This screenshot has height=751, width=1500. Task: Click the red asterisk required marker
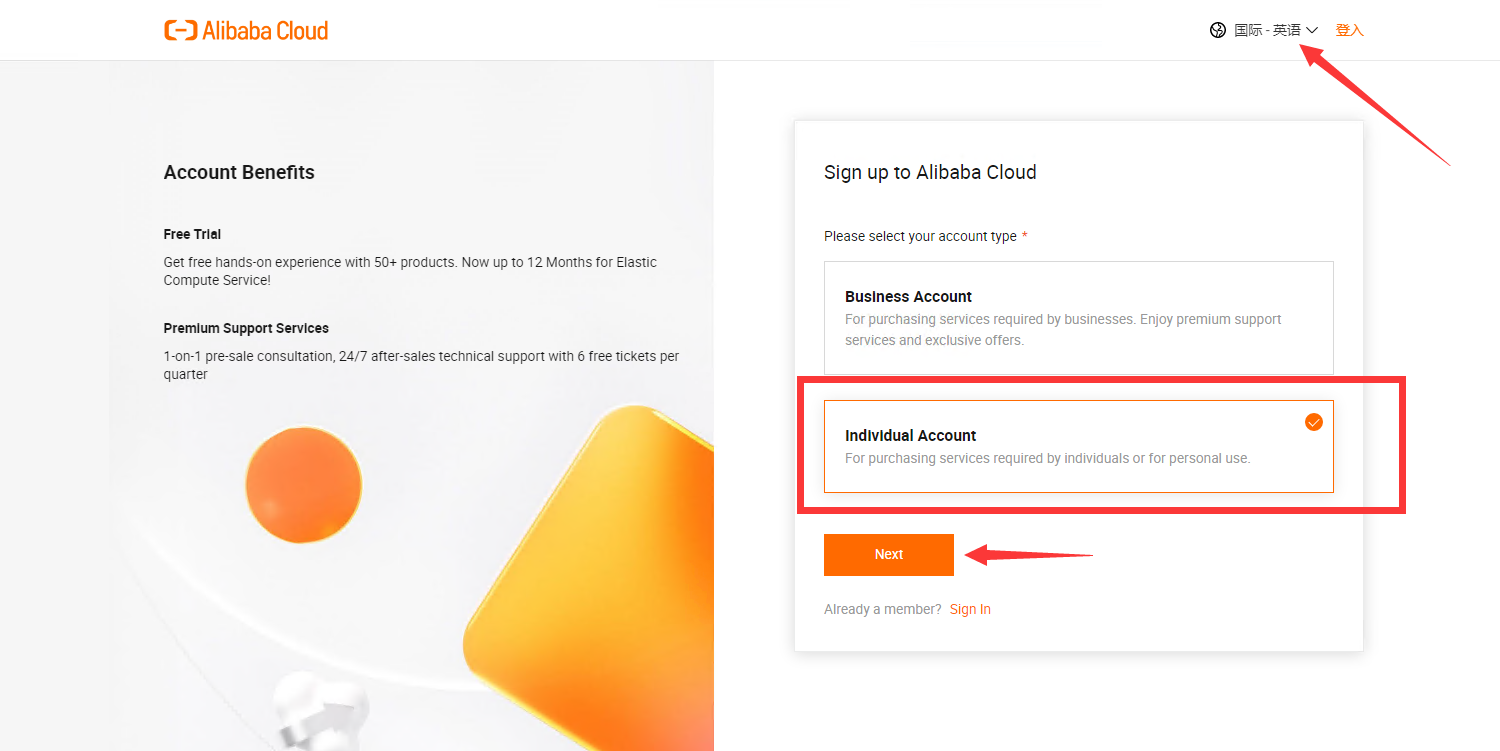(1025, 237)
